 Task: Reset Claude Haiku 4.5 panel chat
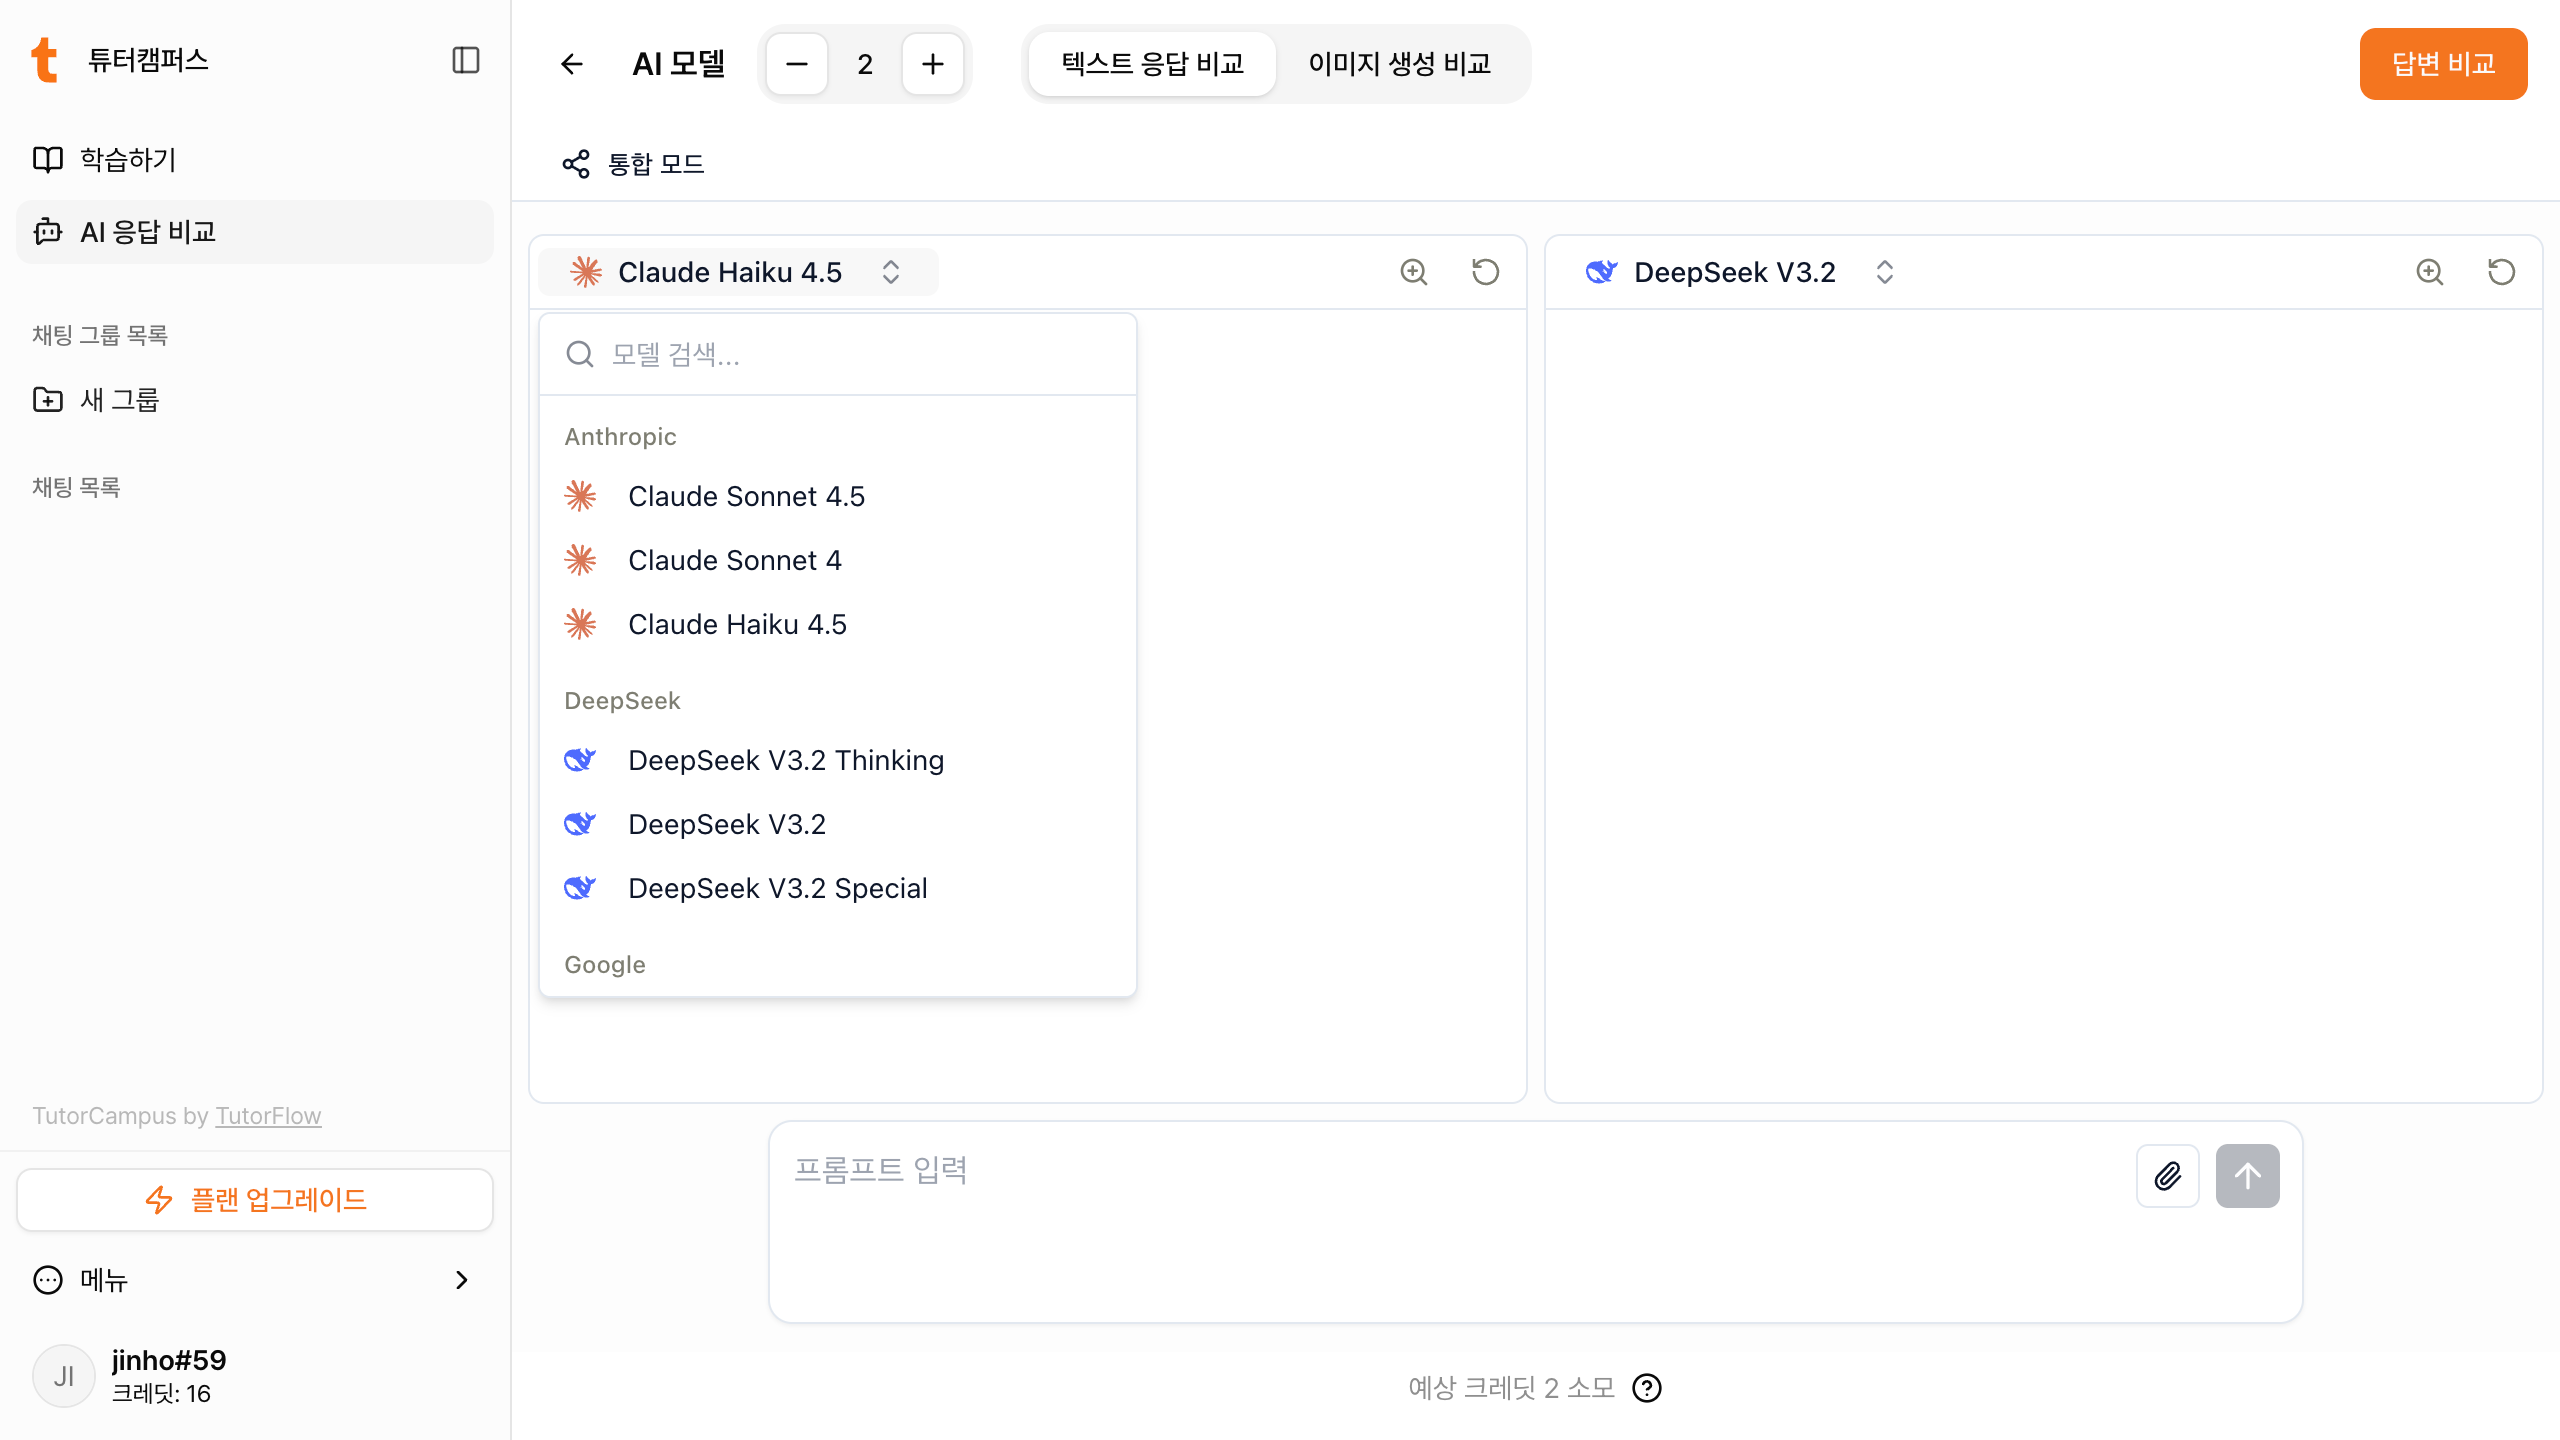click(x=1485, y=272)
